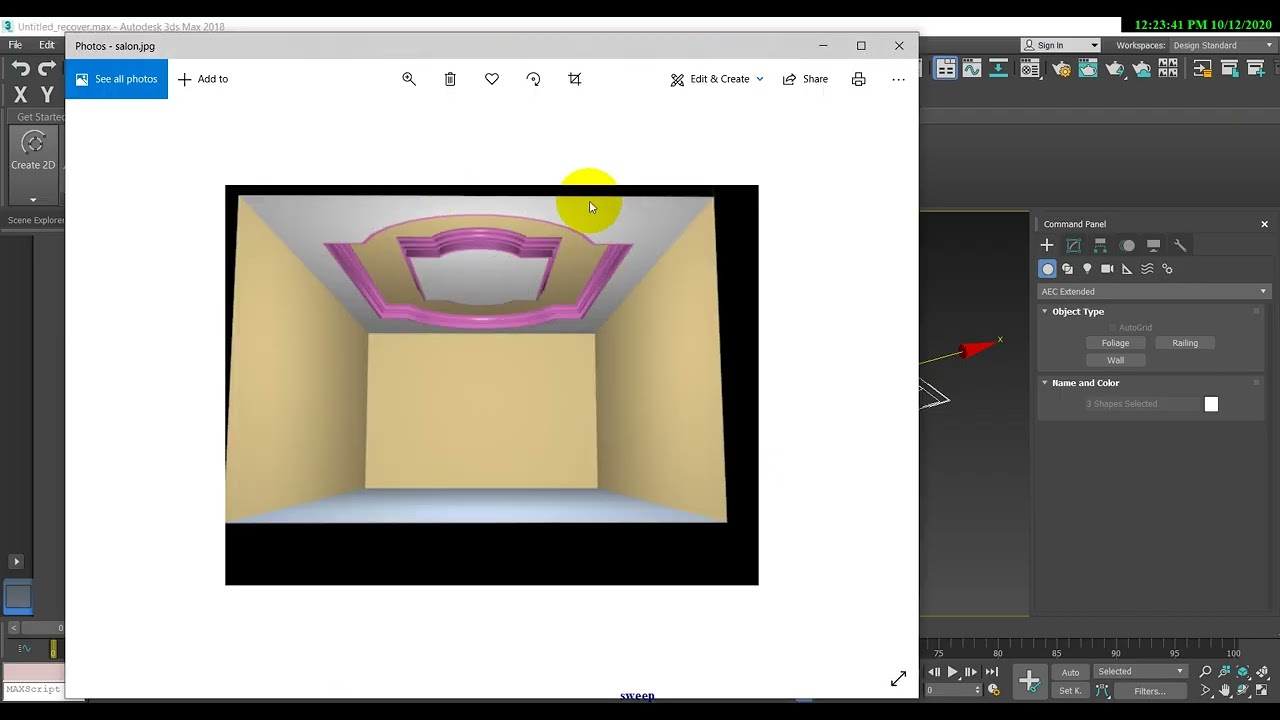Select the Space Warps category icon
Screen dimensions: 1280x720
(x=1147, y=269)
